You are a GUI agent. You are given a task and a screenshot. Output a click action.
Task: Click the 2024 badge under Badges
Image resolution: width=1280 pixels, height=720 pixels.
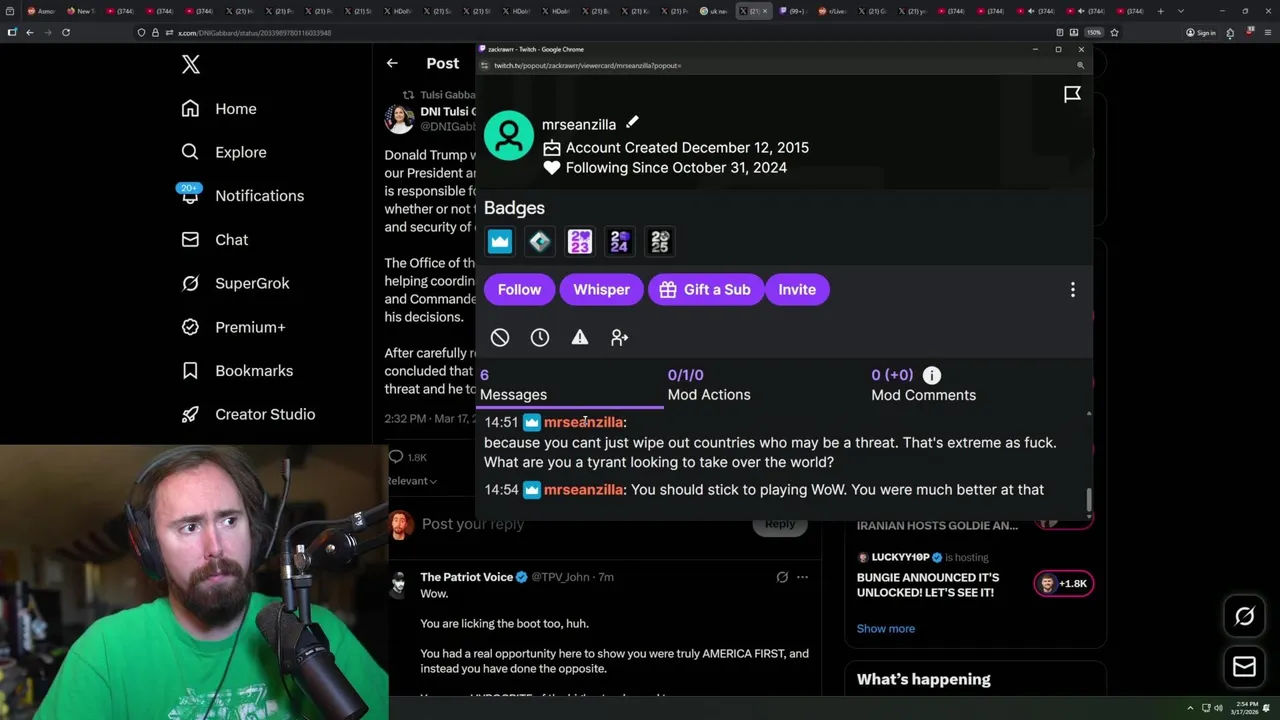pyautogui.click(x=620, y=241)
